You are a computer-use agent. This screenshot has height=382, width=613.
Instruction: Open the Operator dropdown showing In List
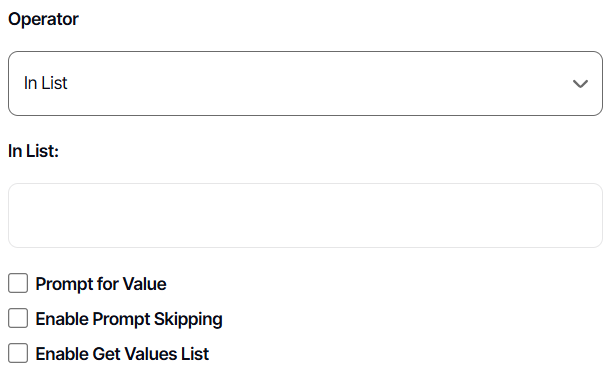[x=305, y=83]
